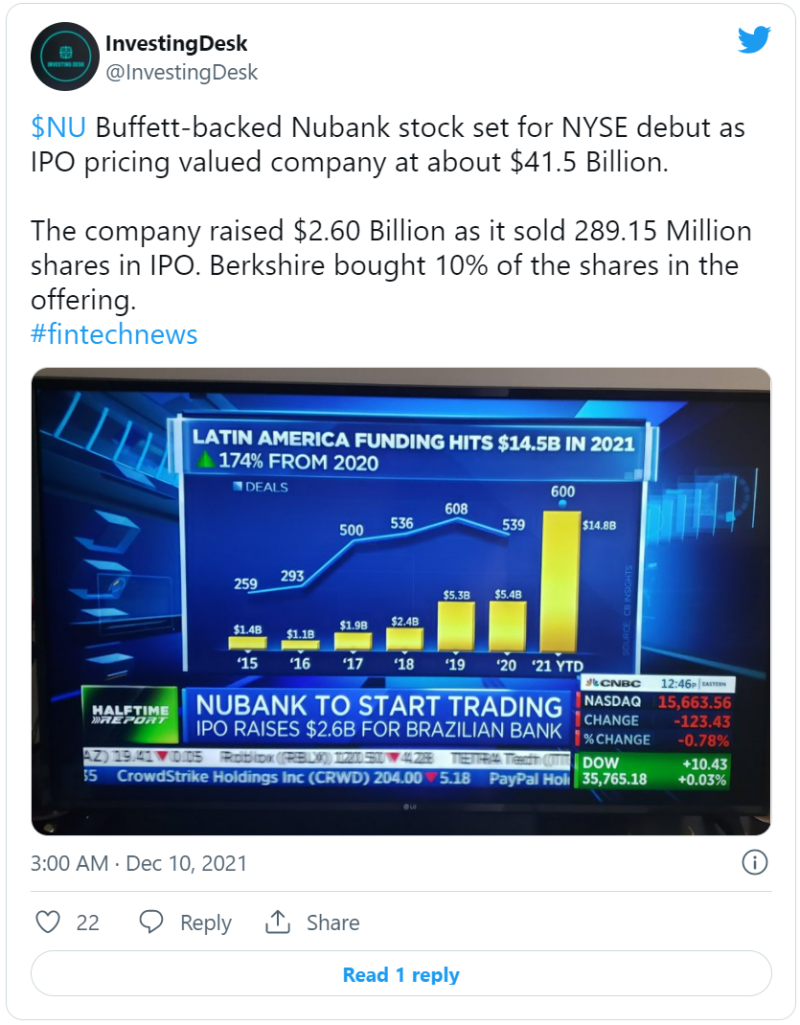
Task: Click the Reply text label
Action: click(206, 923)
